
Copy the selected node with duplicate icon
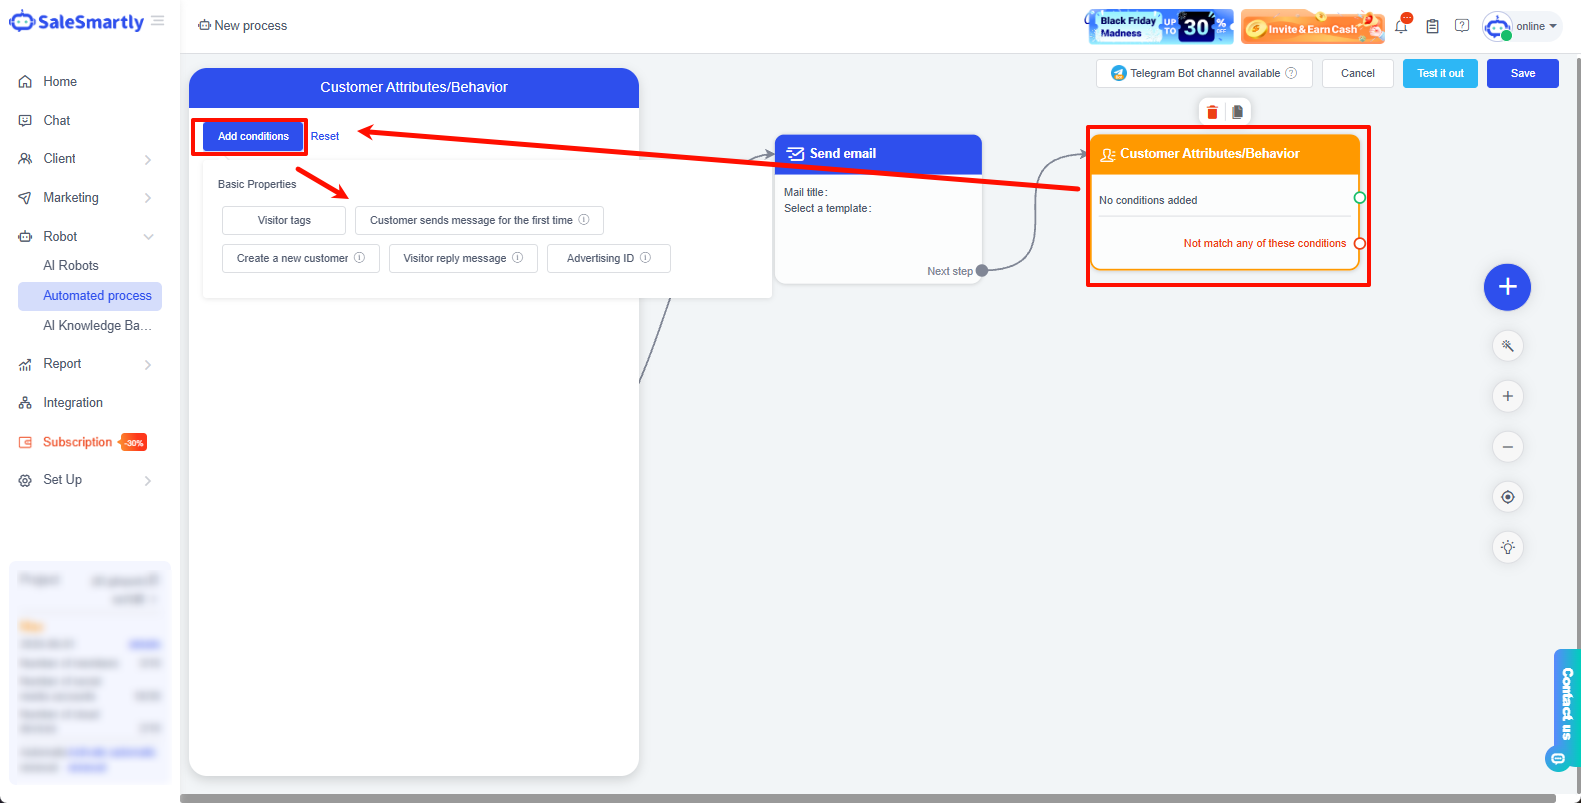click(1237, 112)
